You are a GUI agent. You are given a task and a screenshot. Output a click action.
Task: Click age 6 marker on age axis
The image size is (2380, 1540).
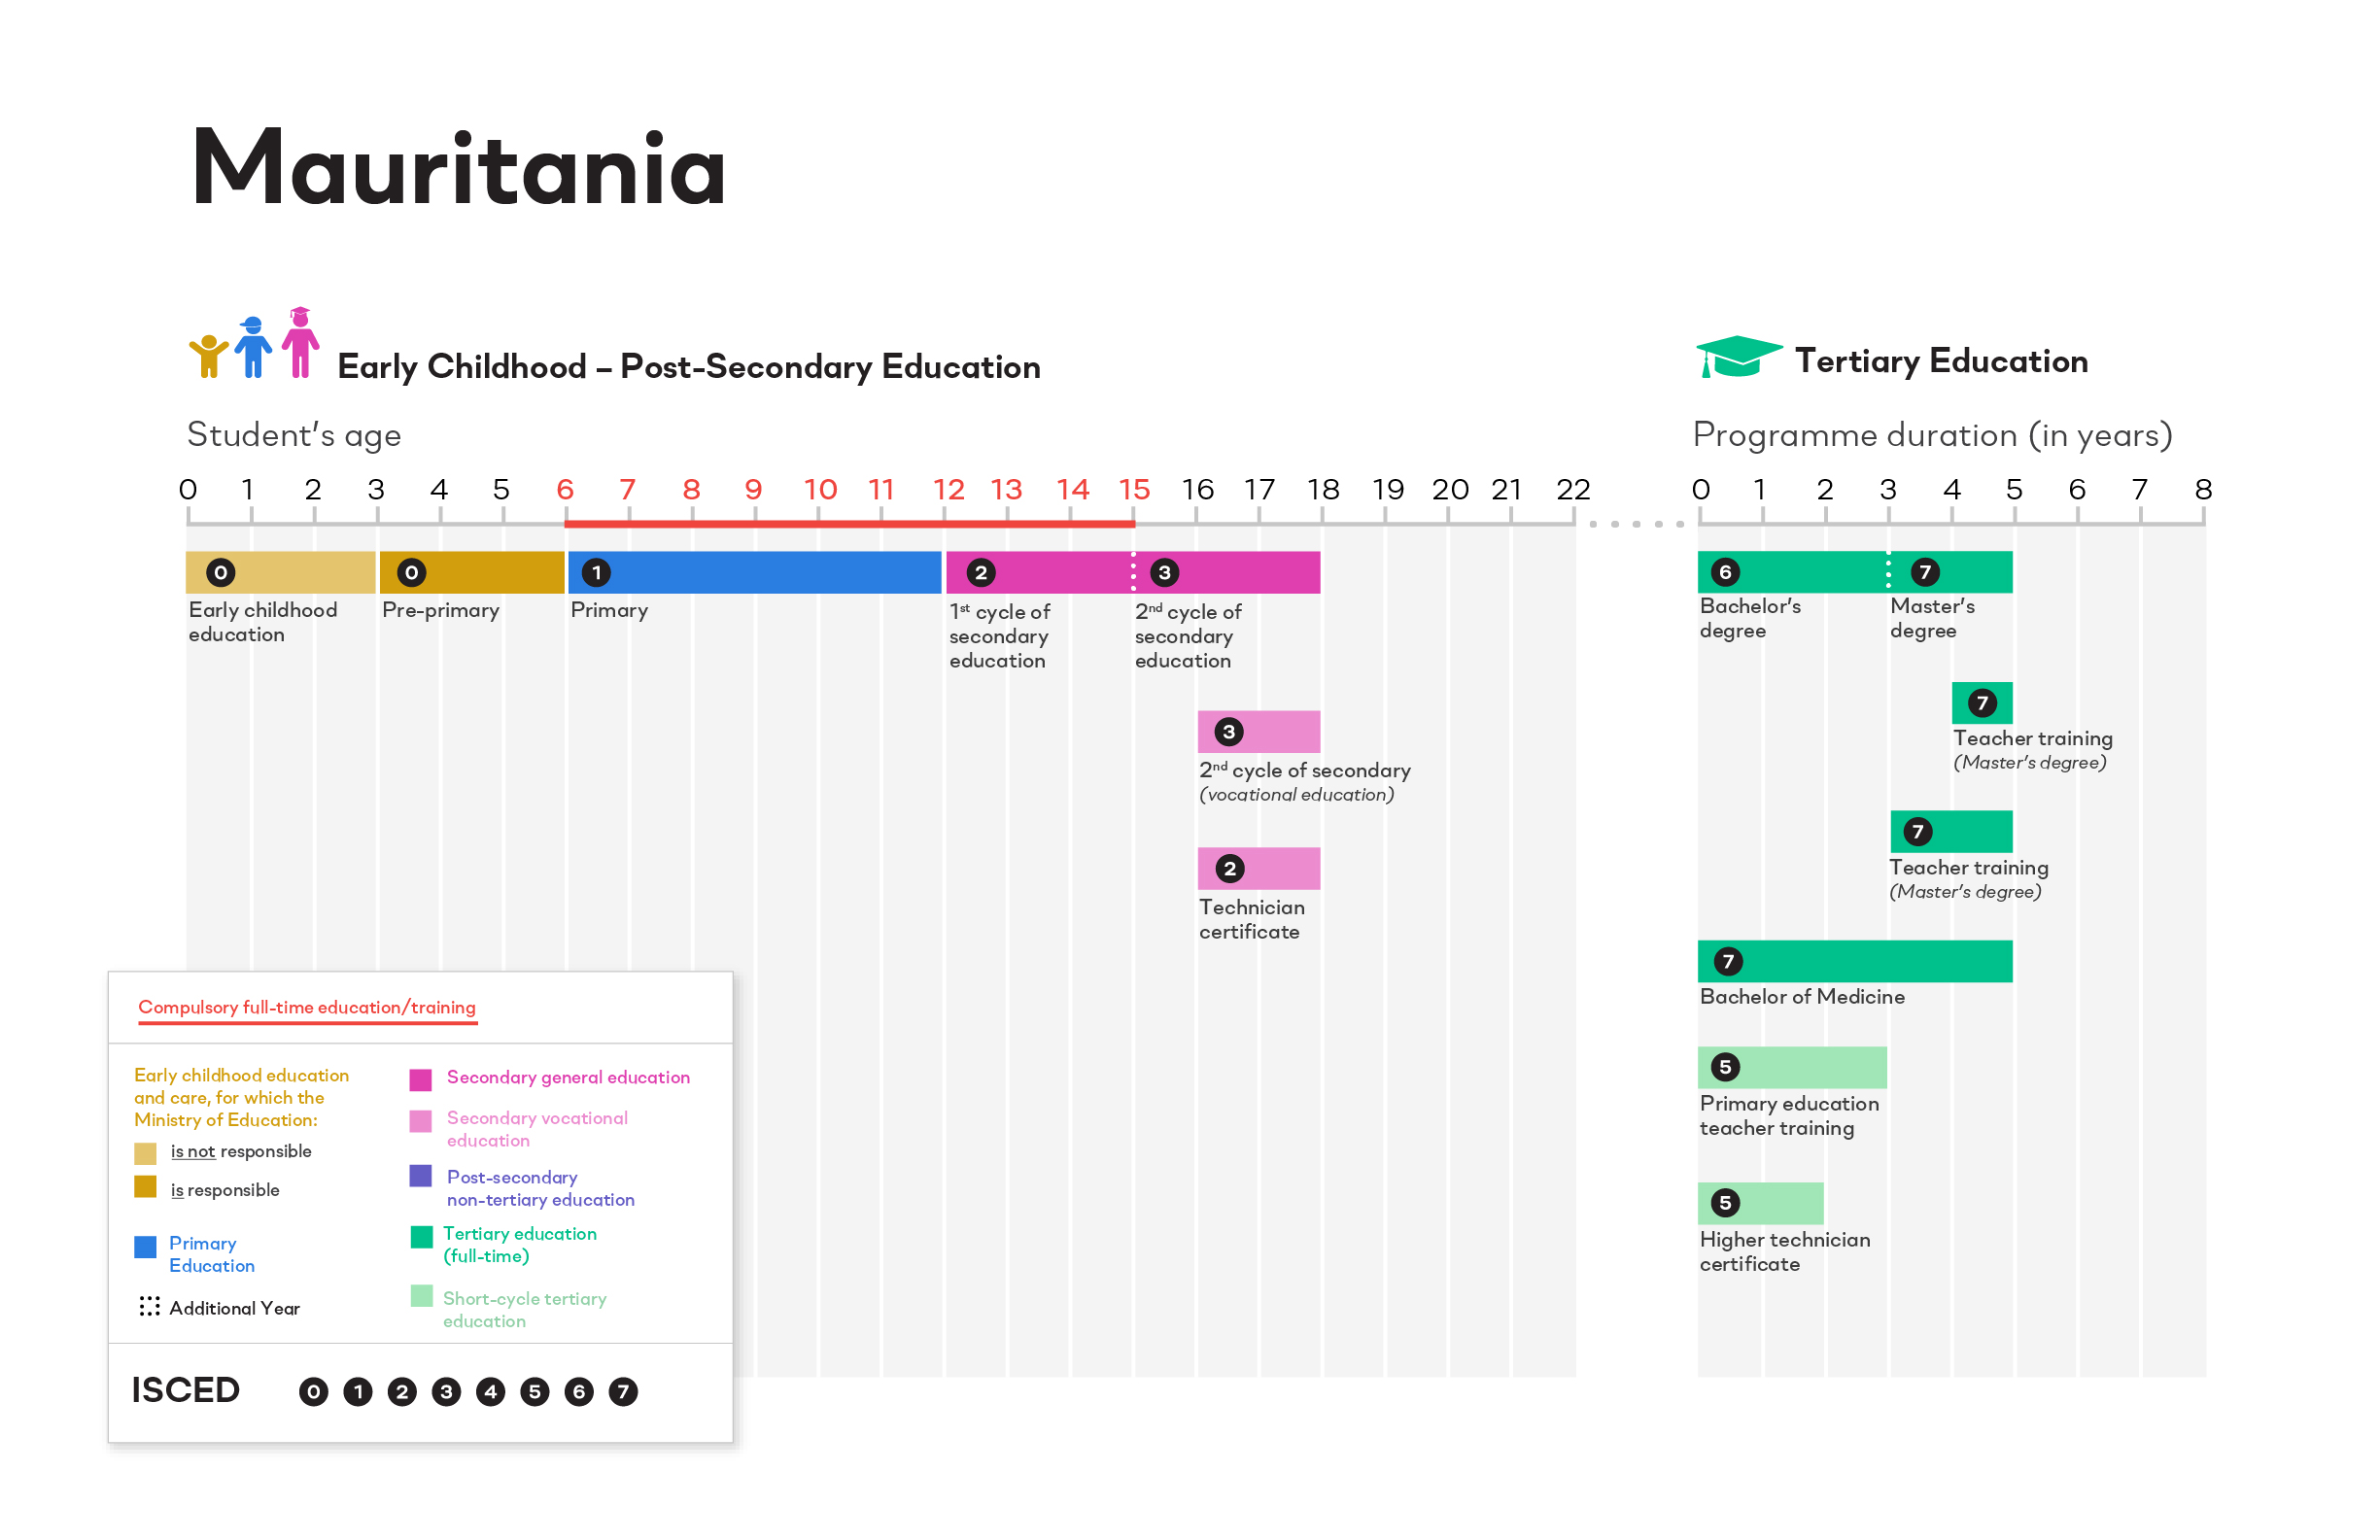pyautogui.click(x=565, y=490)
